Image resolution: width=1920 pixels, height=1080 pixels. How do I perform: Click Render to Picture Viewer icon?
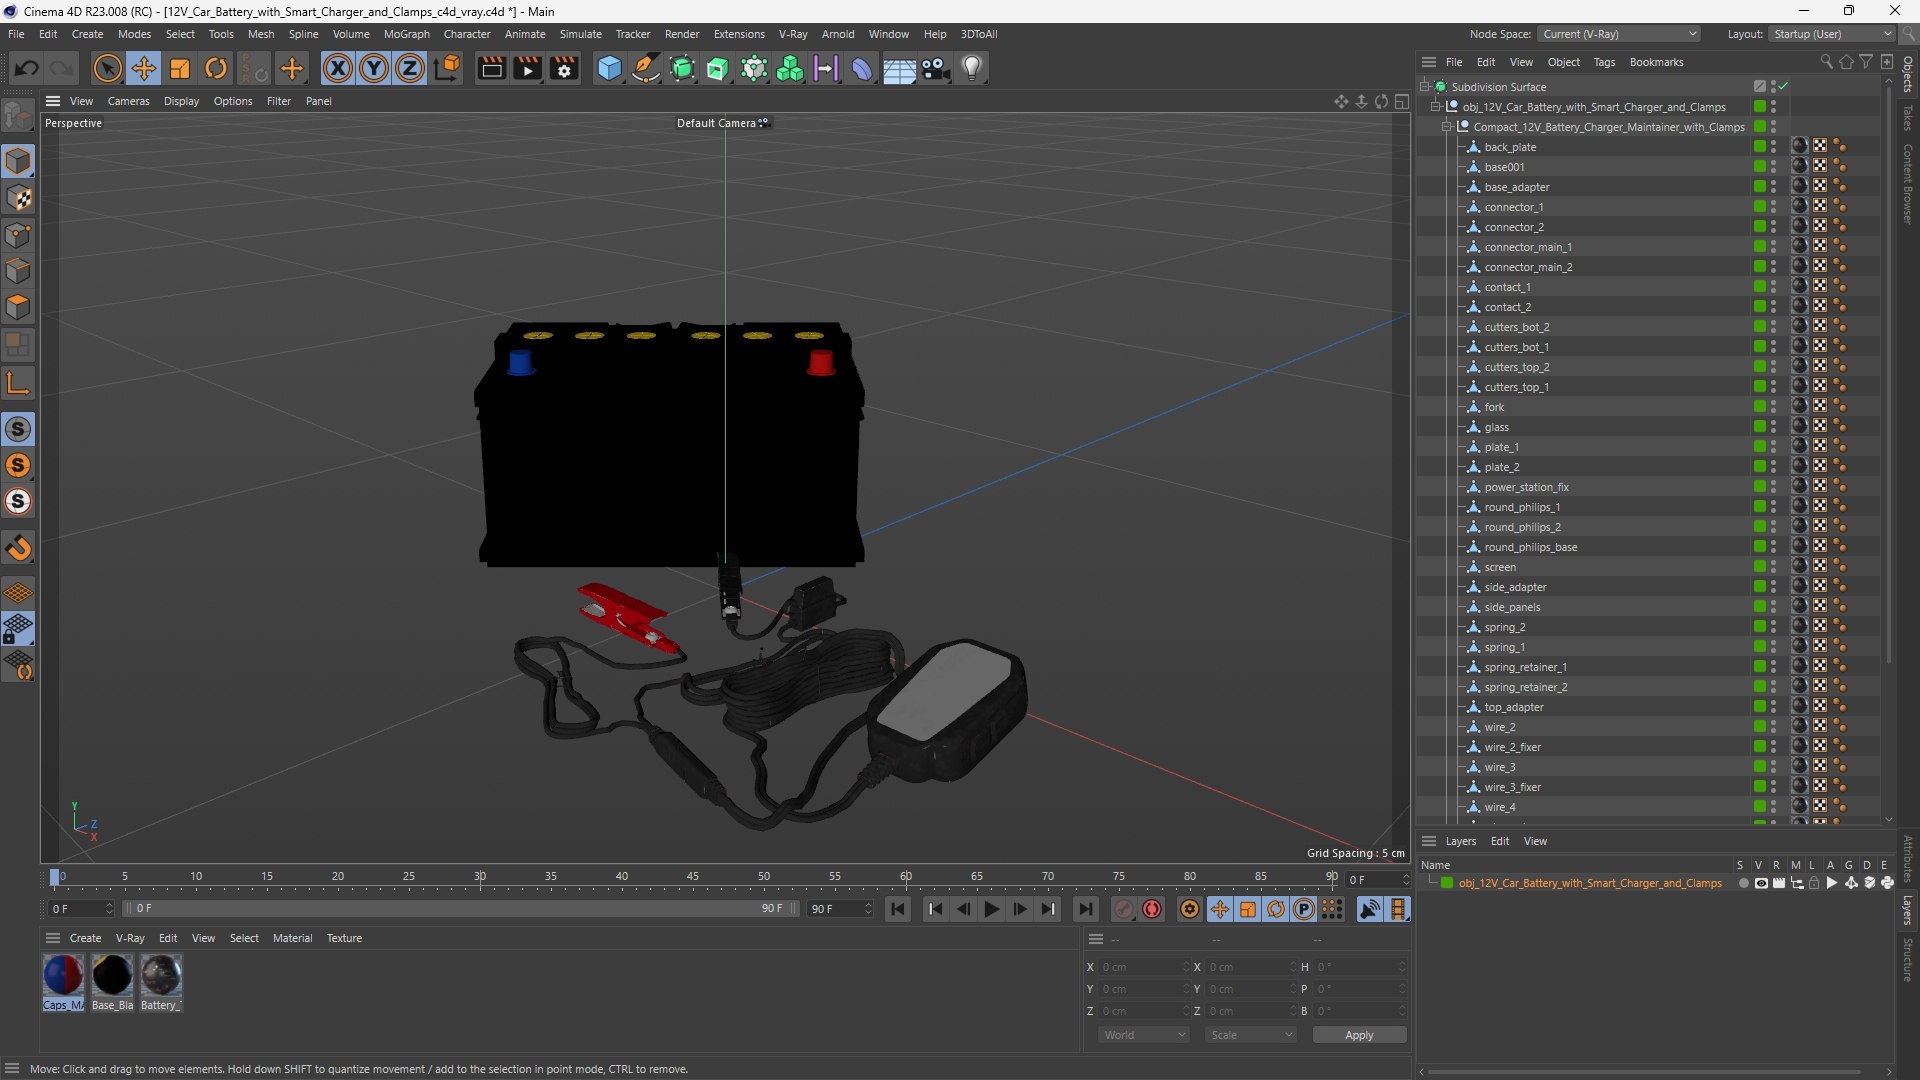[527, 68]
